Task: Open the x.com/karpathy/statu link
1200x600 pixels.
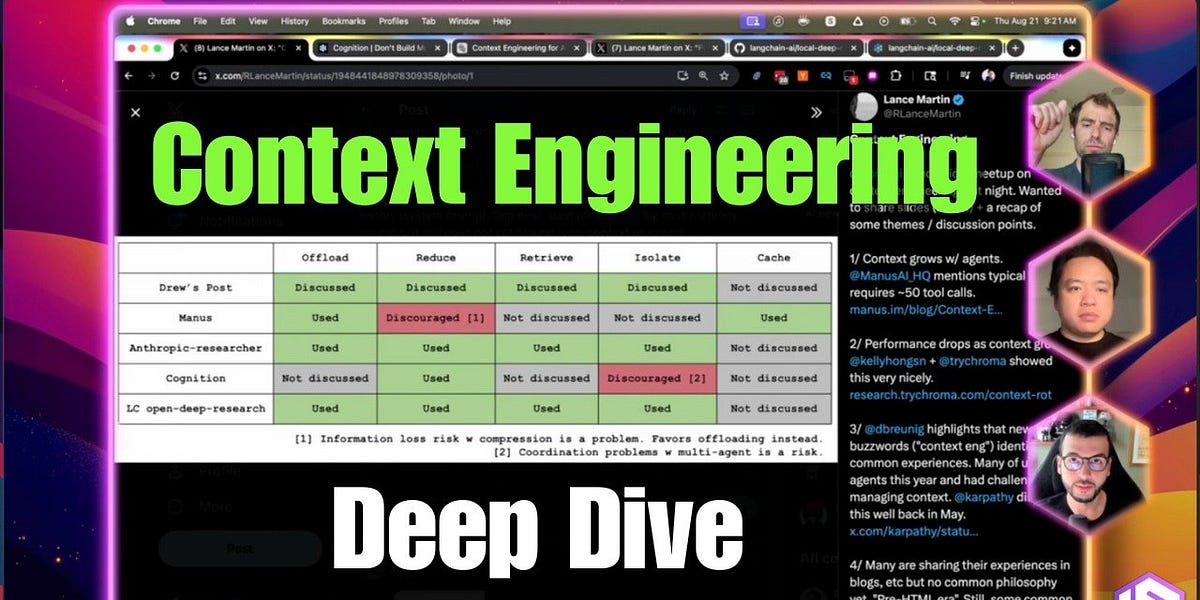Action: [914, 531]
